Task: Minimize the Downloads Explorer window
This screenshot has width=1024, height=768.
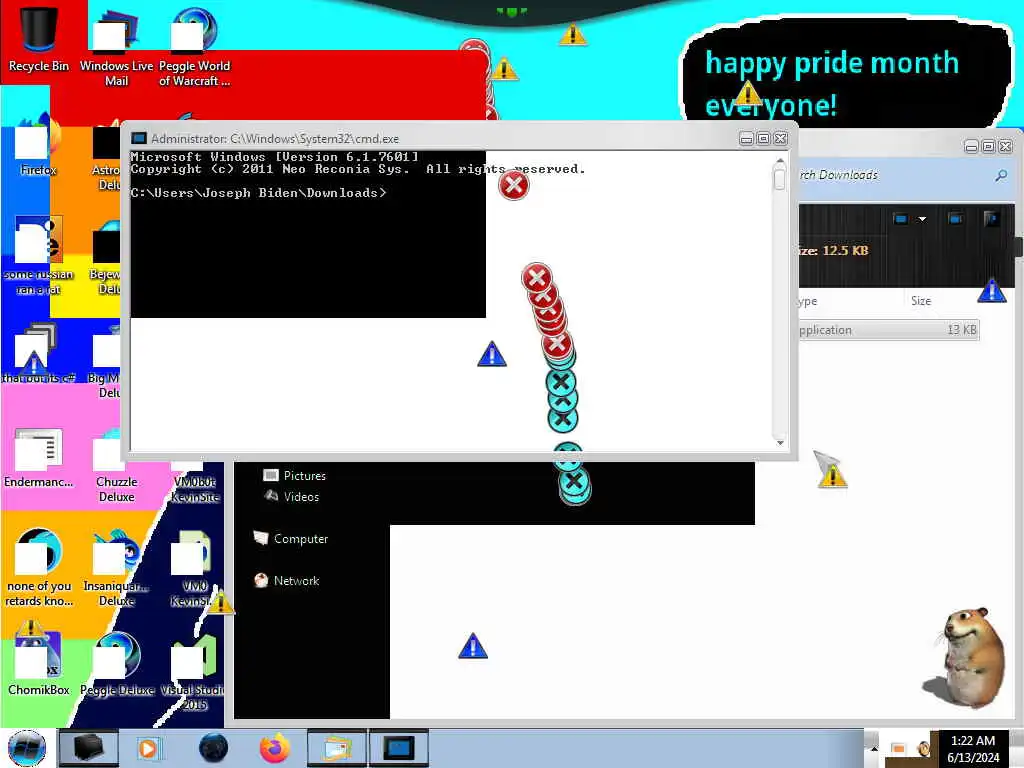Action: click(971, 147)
